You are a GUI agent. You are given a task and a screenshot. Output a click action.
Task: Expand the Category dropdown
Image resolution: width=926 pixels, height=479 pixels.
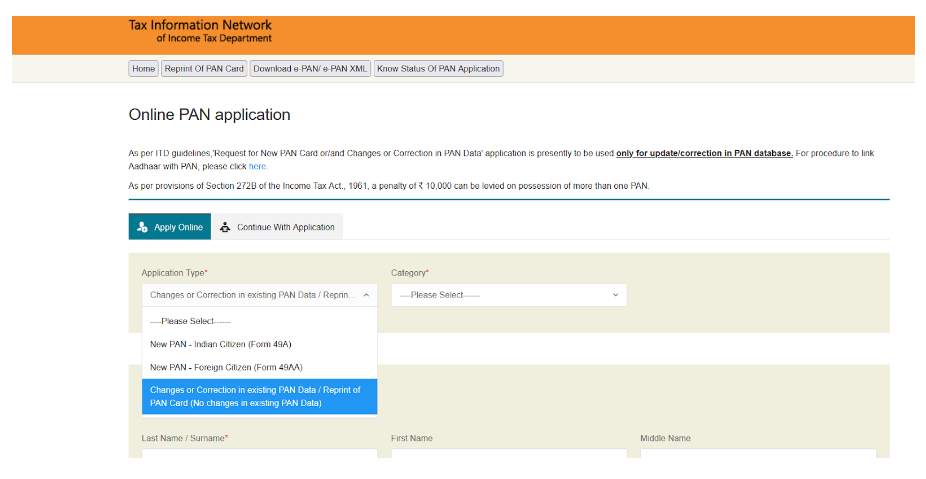[508, 295]
